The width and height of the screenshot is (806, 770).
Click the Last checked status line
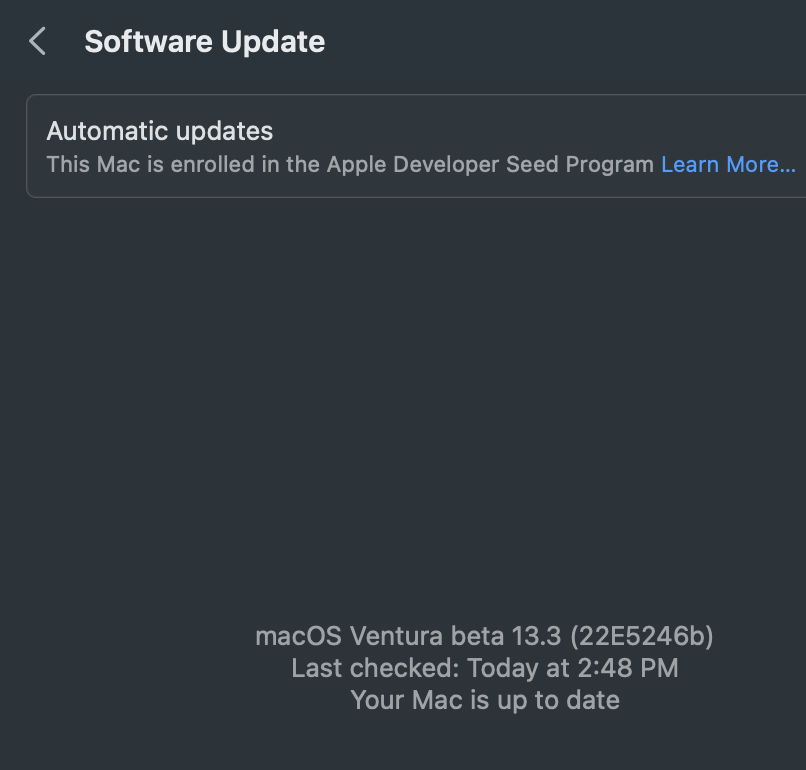click(485, 668)
